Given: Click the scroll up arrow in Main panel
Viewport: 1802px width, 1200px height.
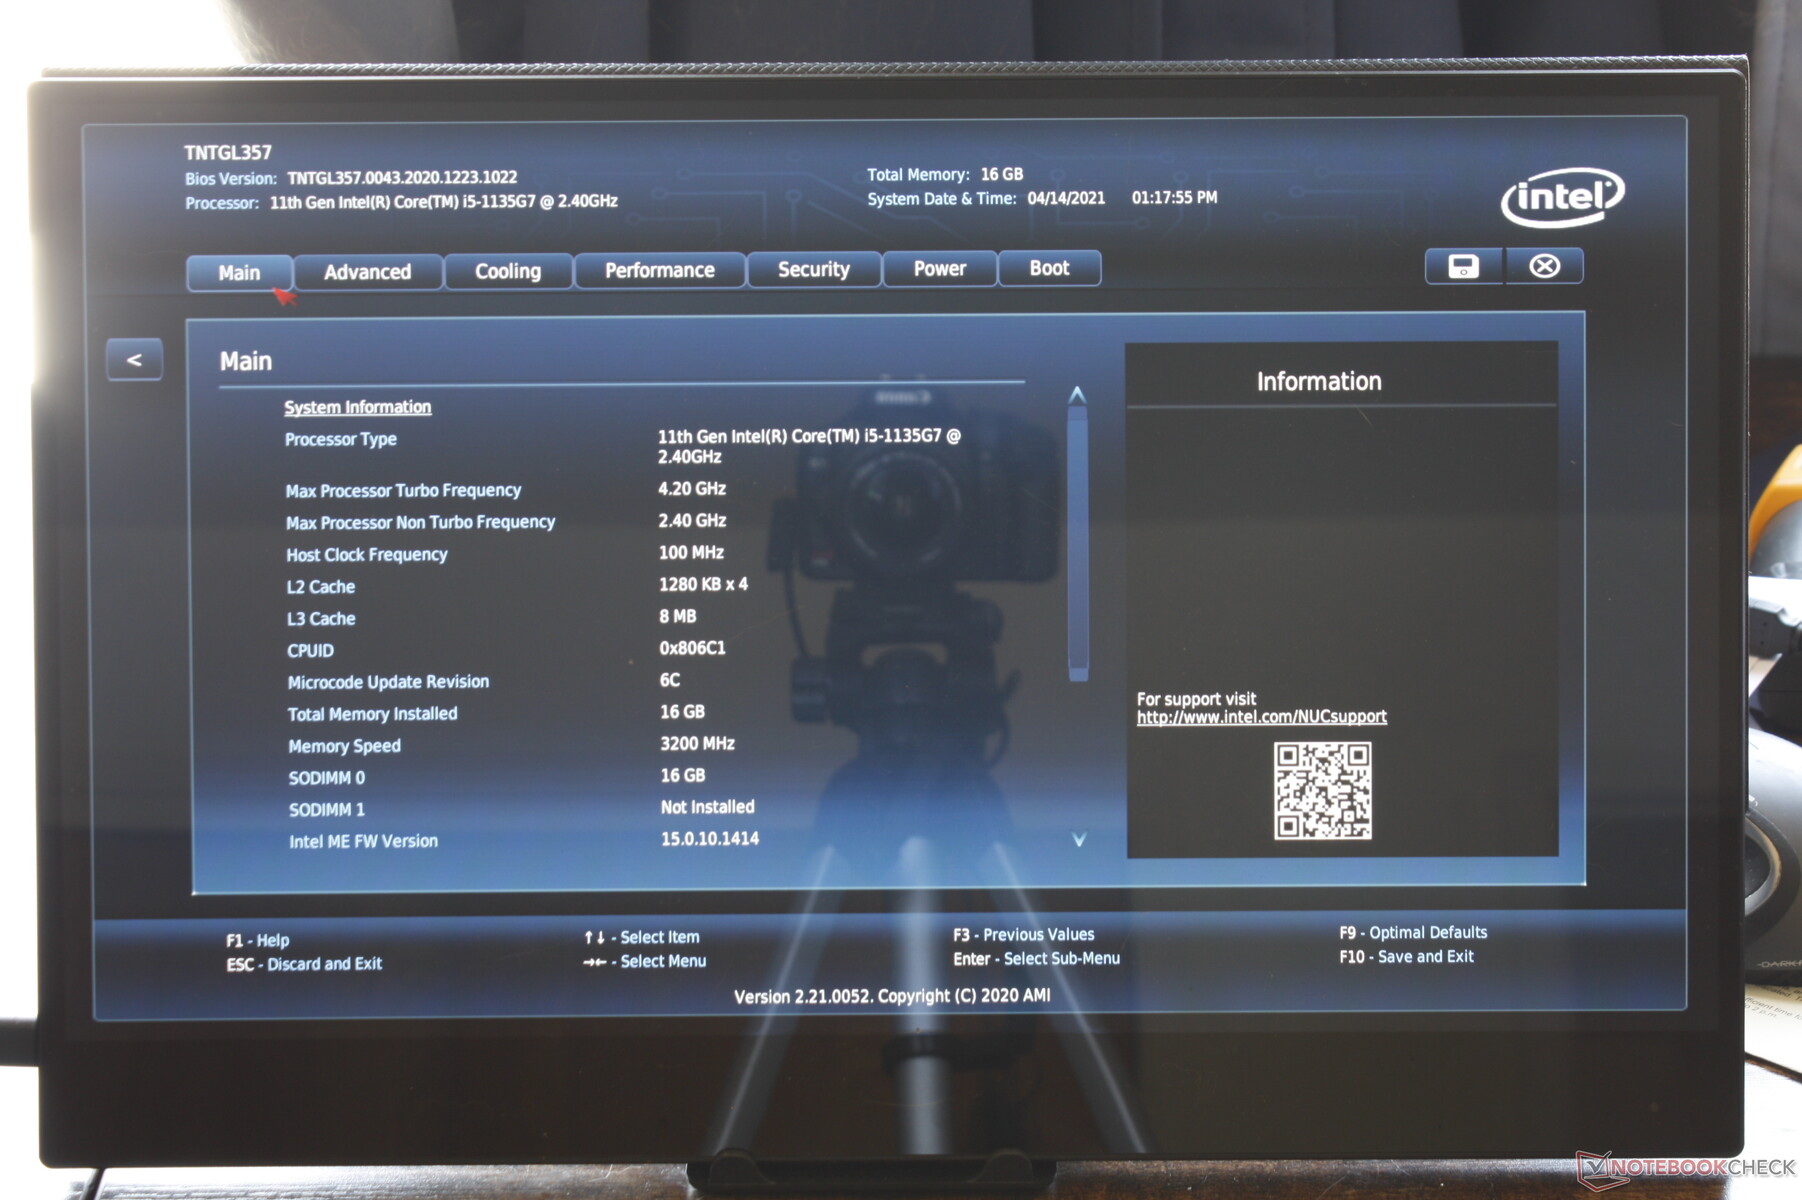Looking at the screenshot, I should tap(1077, 395).
